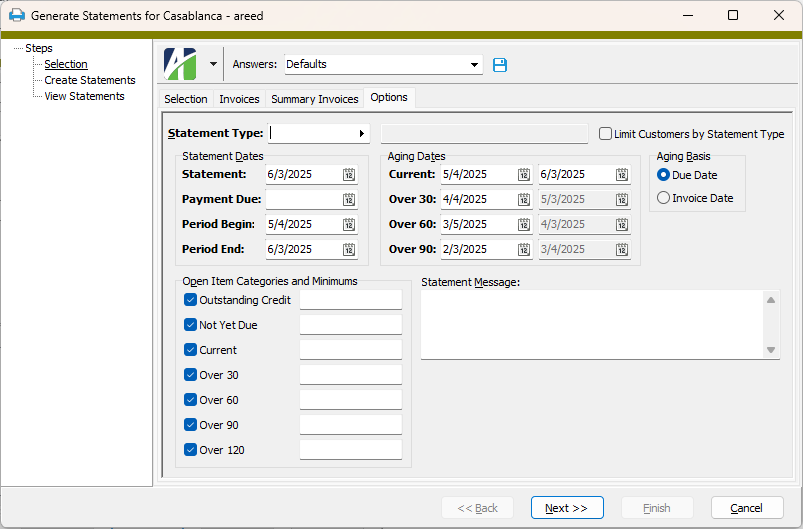The height and width of the screenshot is (529, 803).
Task: Open calendar for Period Begin date
Action: (x=349, y=224)
